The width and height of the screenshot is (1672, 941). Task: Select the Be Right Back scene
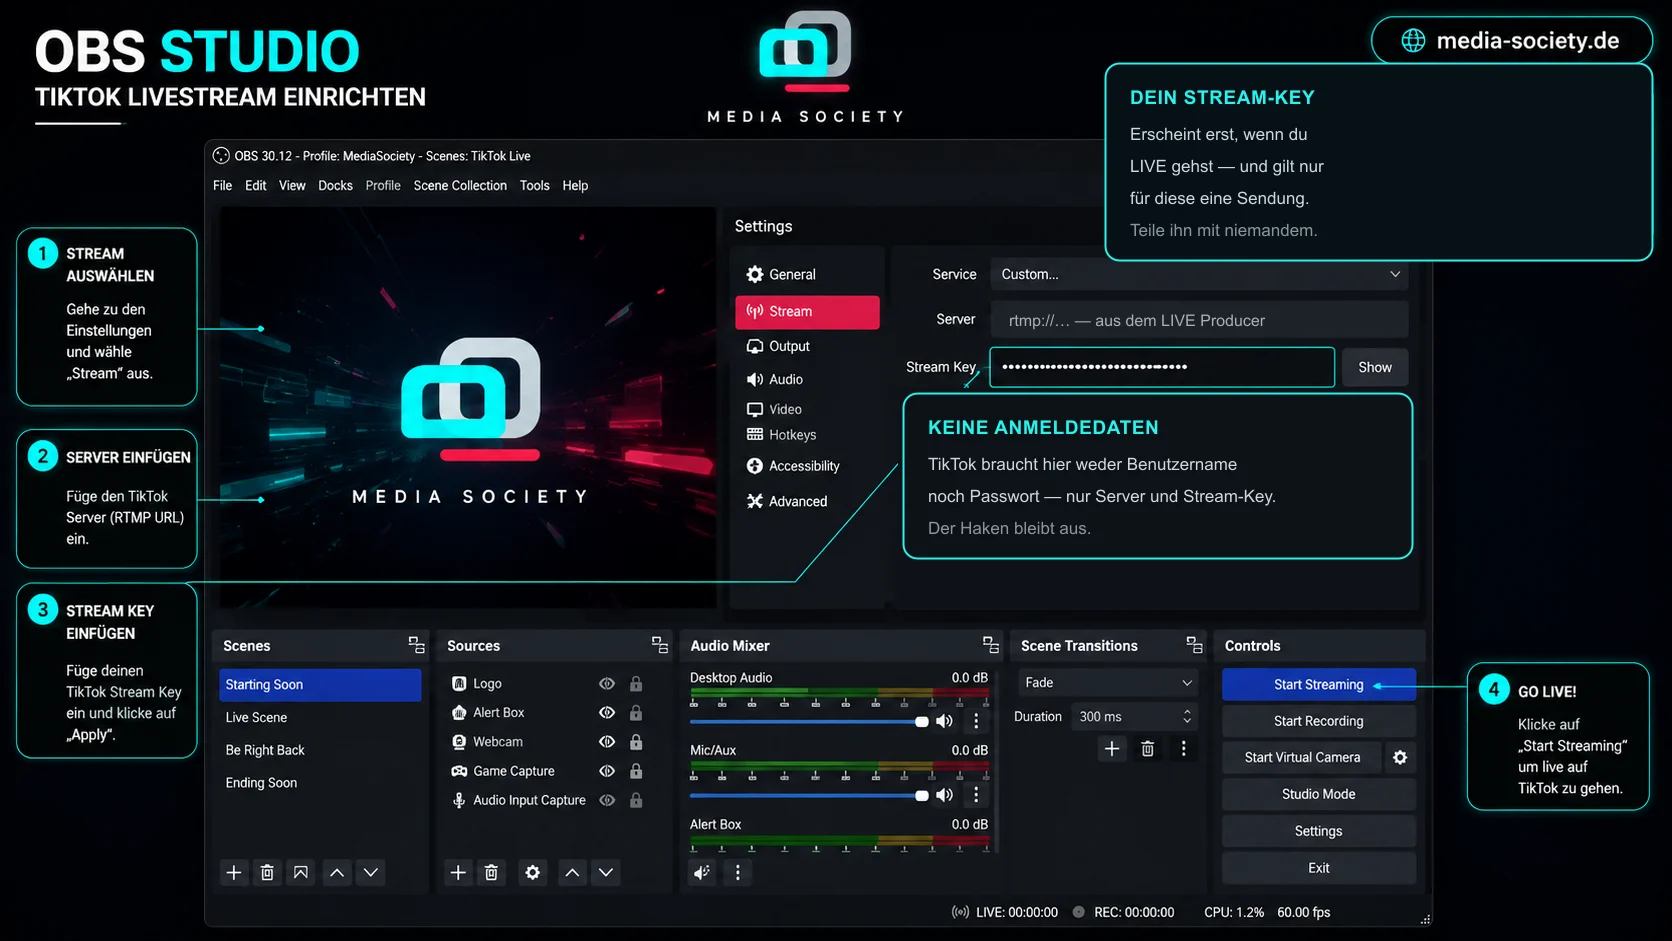point(320,750)
